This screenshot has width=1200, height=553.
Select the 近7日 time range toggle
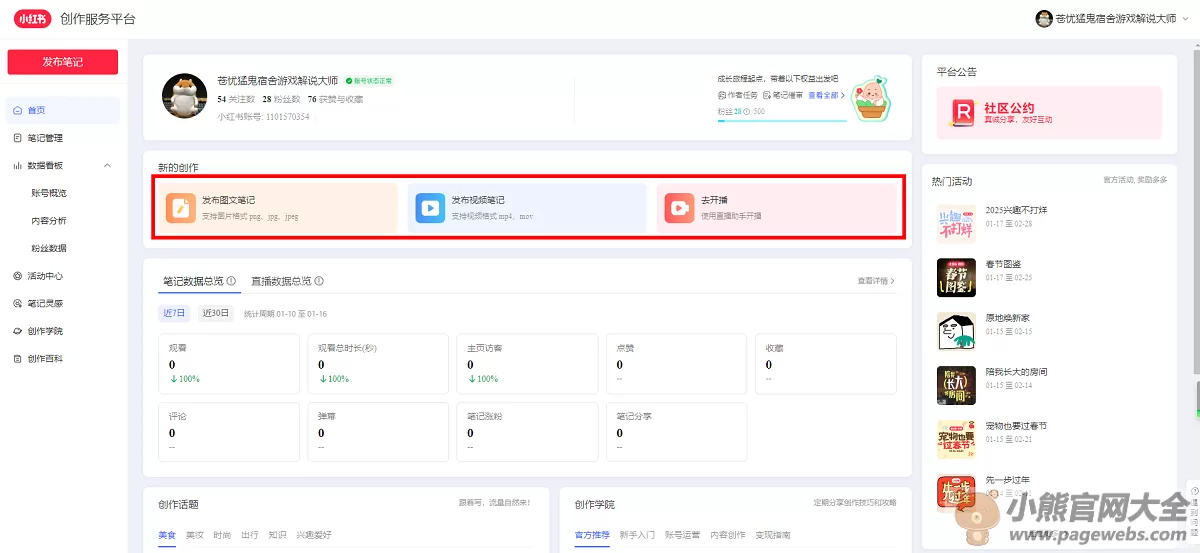pyautogui.click(x=175, y=313)
